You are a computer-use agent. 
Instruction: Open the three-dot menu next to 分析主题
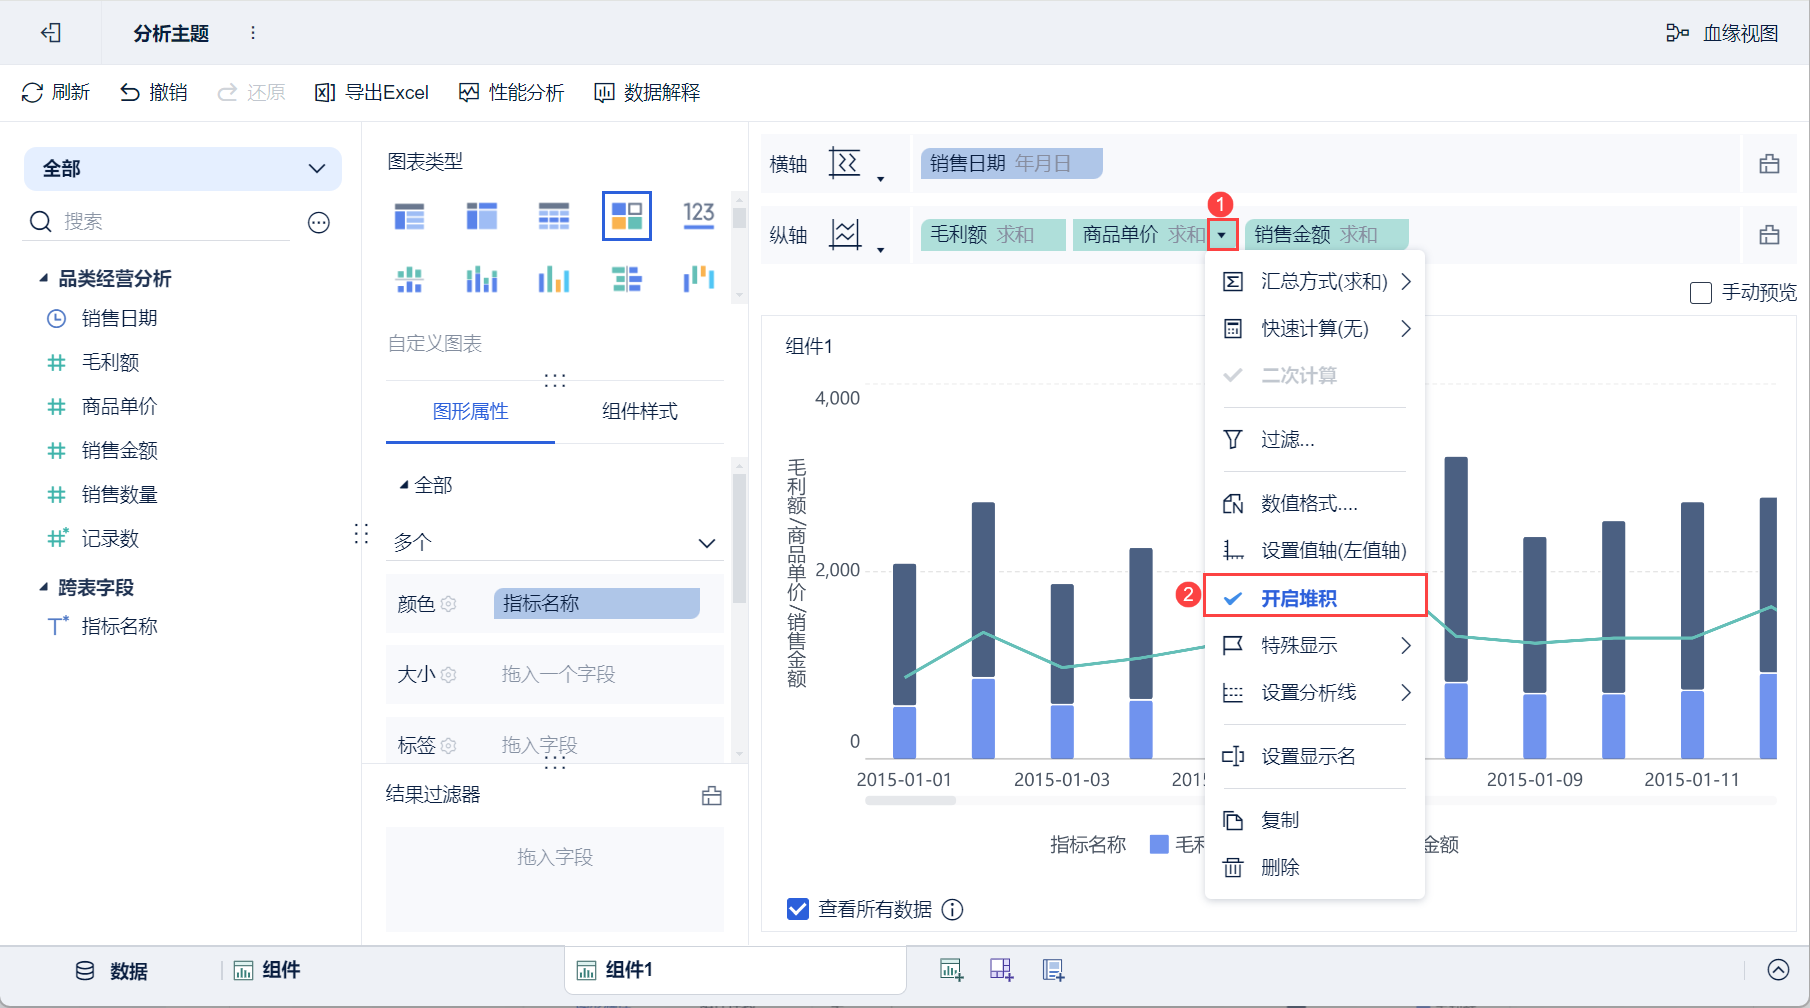click(253, 33)
